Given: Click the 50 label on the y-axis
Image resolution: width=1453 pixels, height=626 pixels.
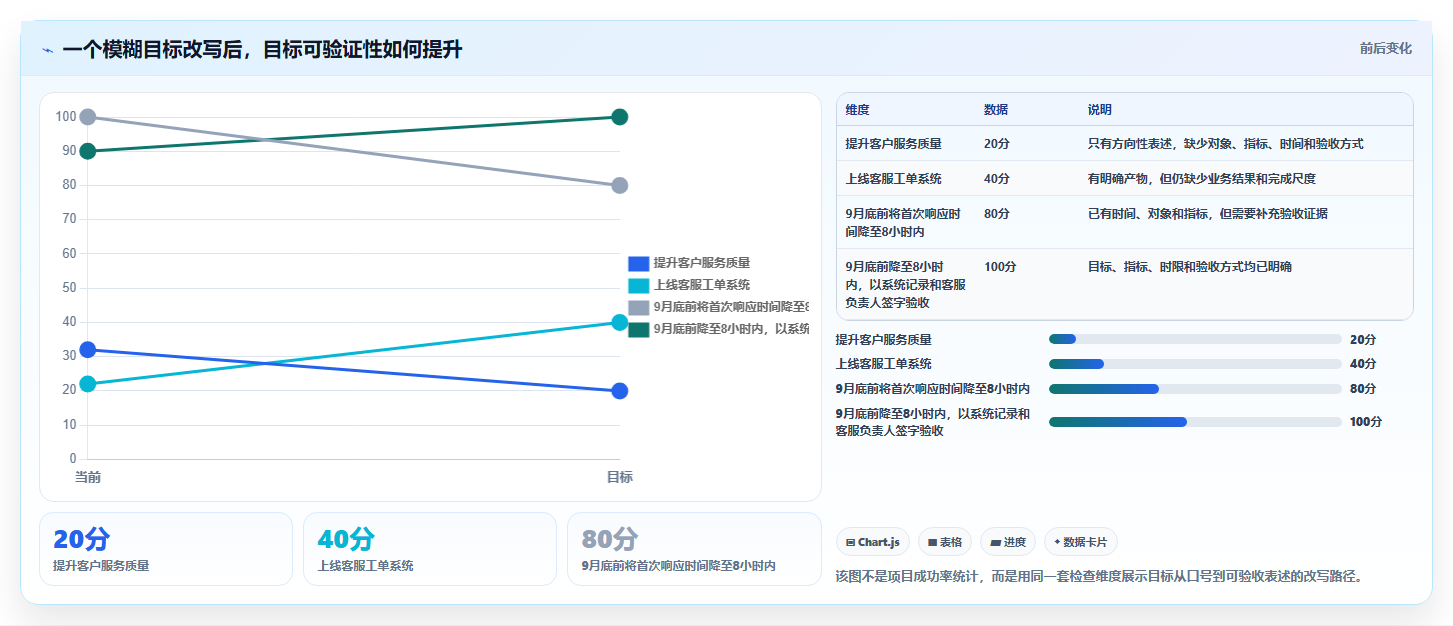Looking at the screenshot, I should (69, 288).
